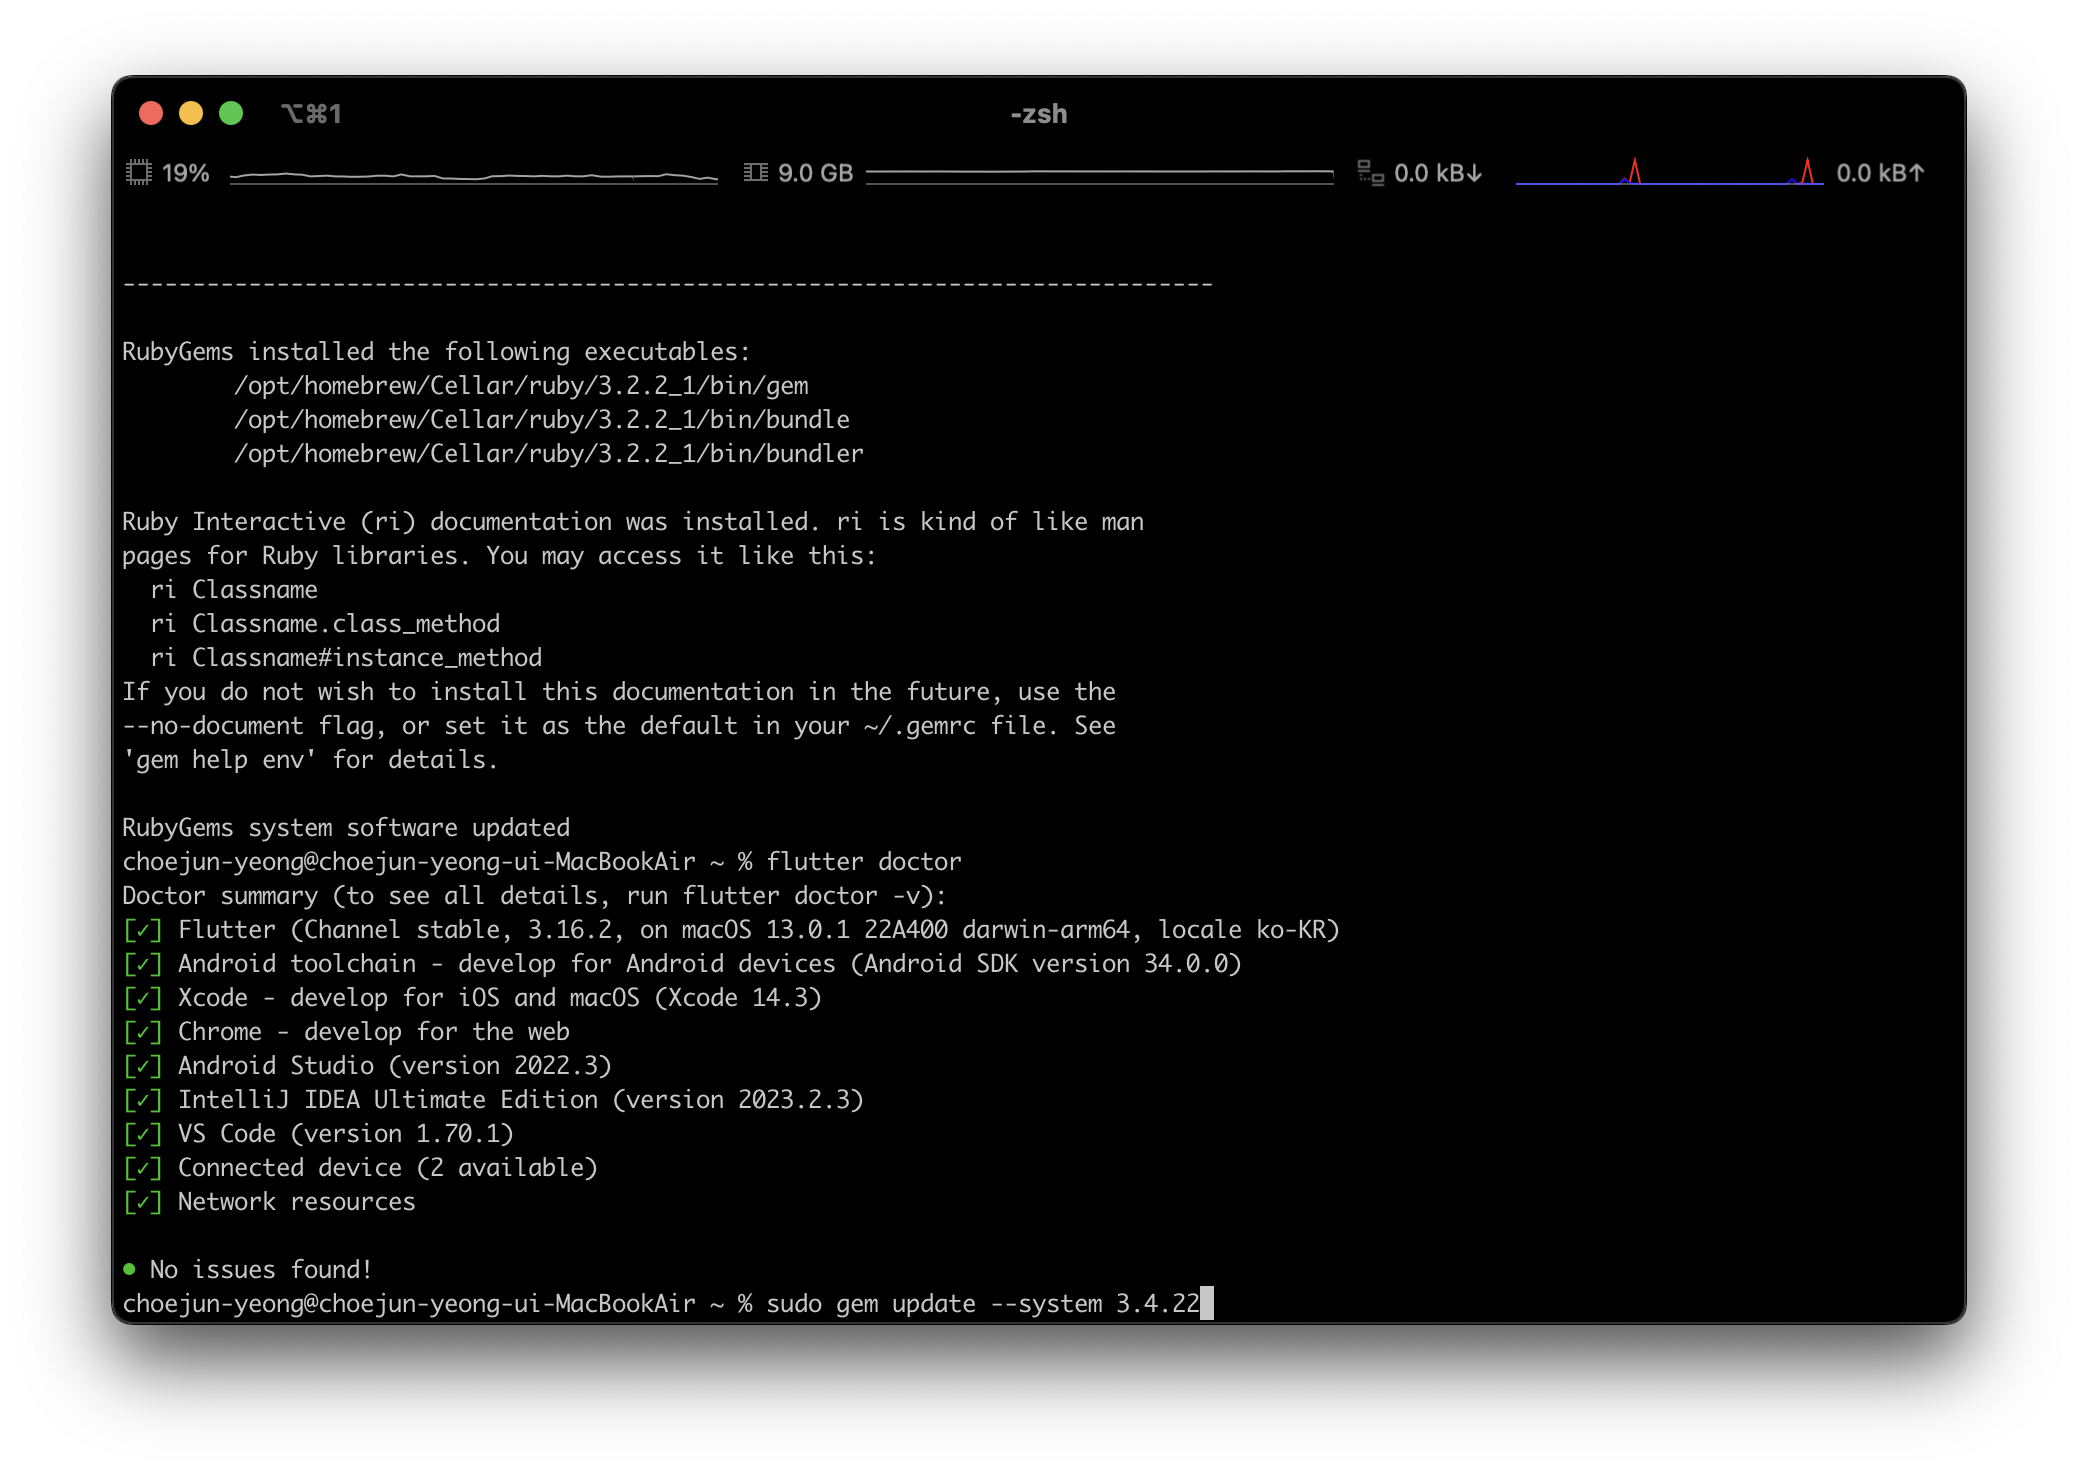Click the CPU chip icon in status bar

click(x=139, y=173)
